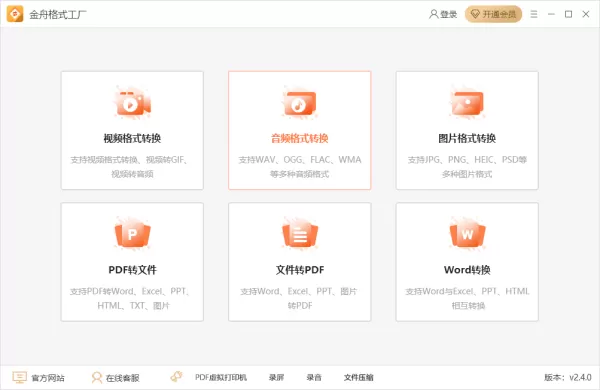Screen dimensions: 600x390
Task: Open the 图片格式转换 title
Action: pos(467,138)
